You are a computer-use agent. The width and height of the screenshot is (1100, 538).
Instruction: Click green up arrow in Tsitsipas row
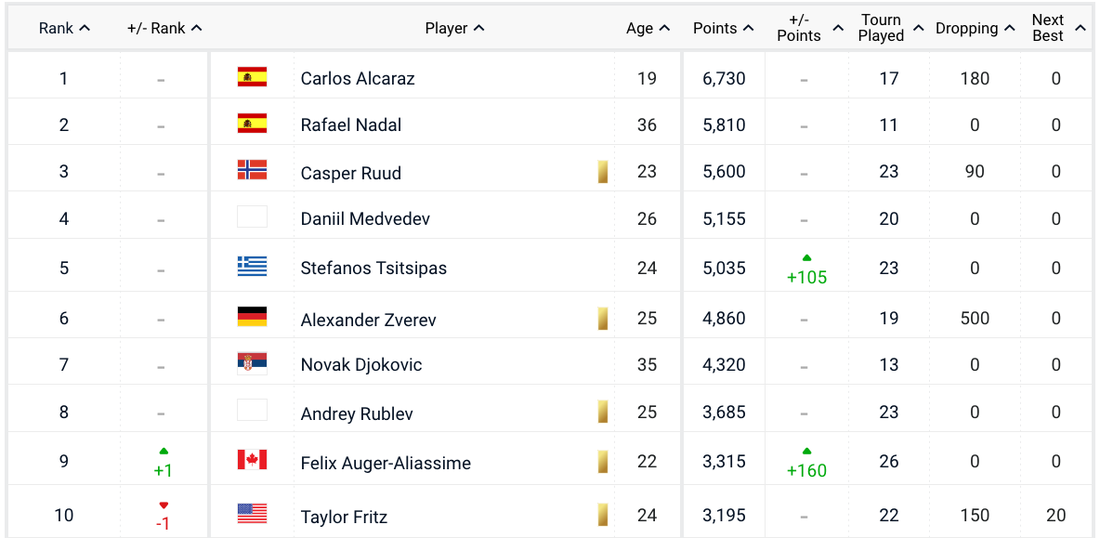pos(807,259)
